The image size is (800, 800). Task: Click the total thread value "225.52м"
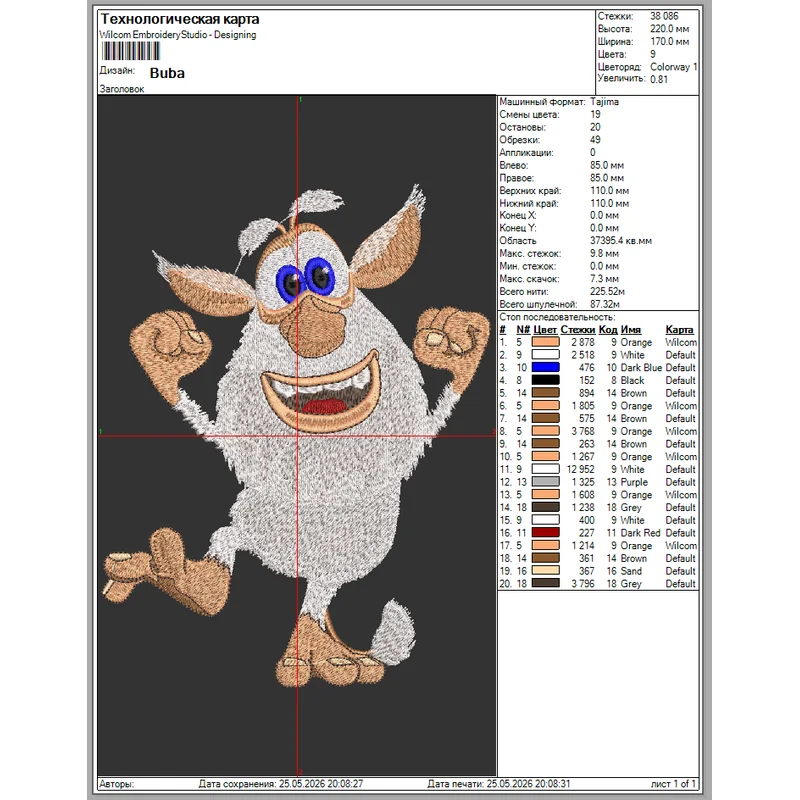pyautogui.click(x=608, y=292)
